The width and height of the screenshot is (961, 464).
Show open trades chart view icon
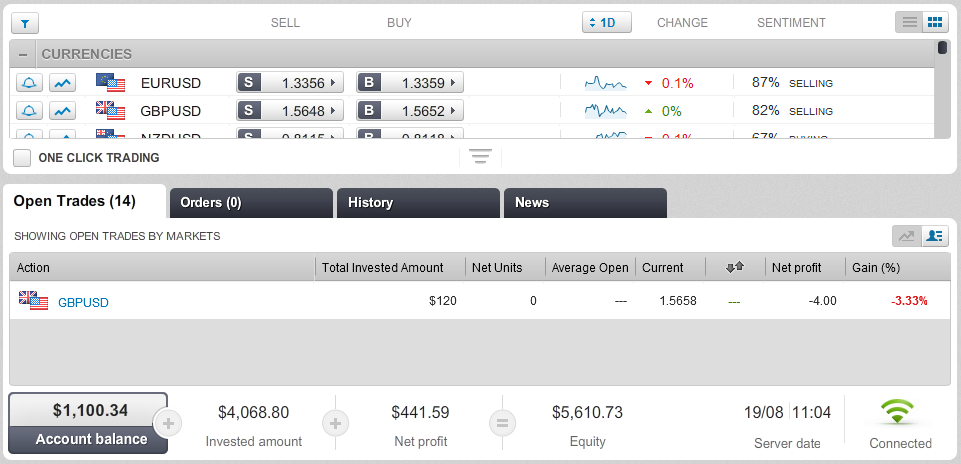point(906,235)
